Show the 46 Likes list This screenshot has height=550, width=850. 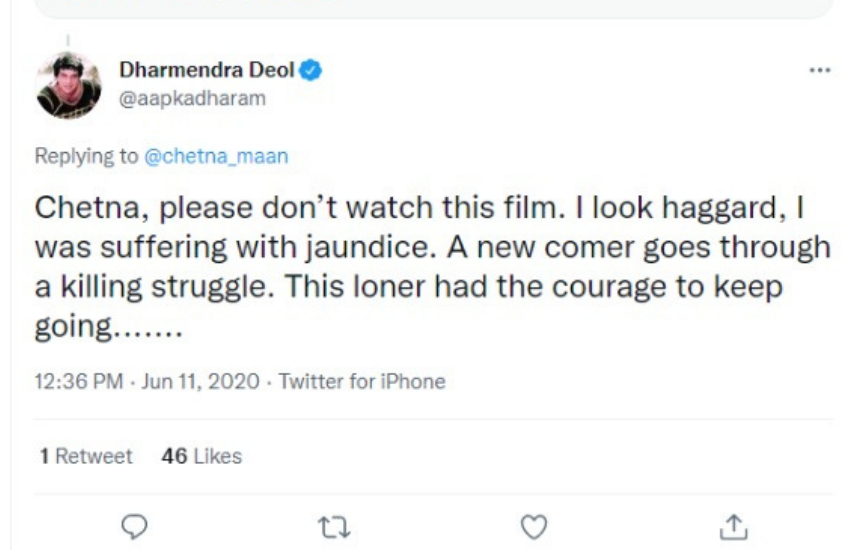pyautogui.click(x=201, y=456)
